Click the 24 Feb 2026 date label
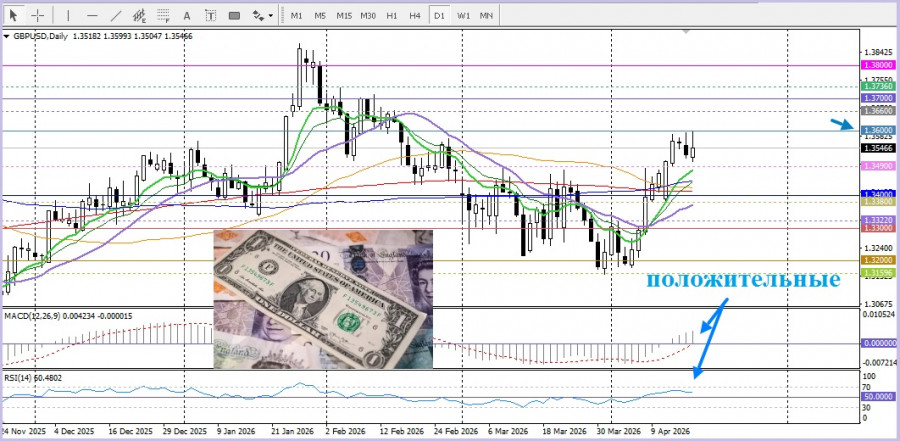The height and width of the screenshot is (441, 900). point(457,430)
